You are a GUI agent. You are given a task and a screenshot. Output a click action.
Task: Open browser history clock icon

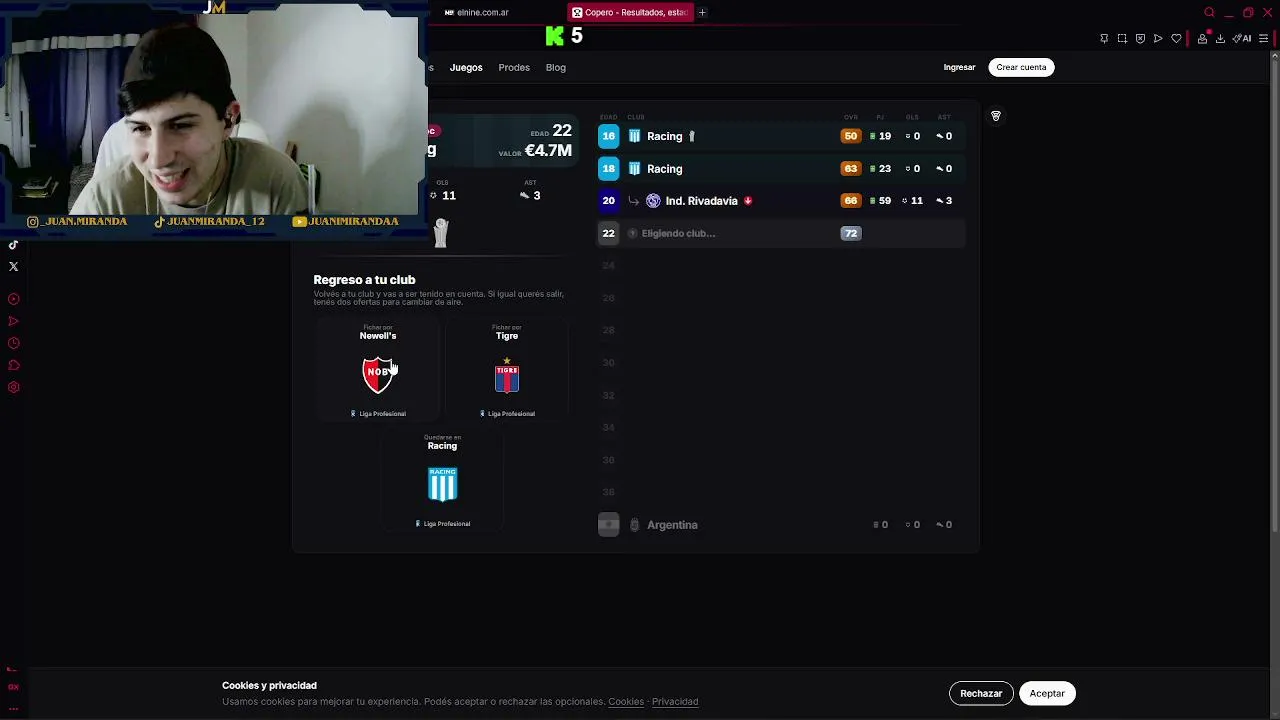[14, 343]
